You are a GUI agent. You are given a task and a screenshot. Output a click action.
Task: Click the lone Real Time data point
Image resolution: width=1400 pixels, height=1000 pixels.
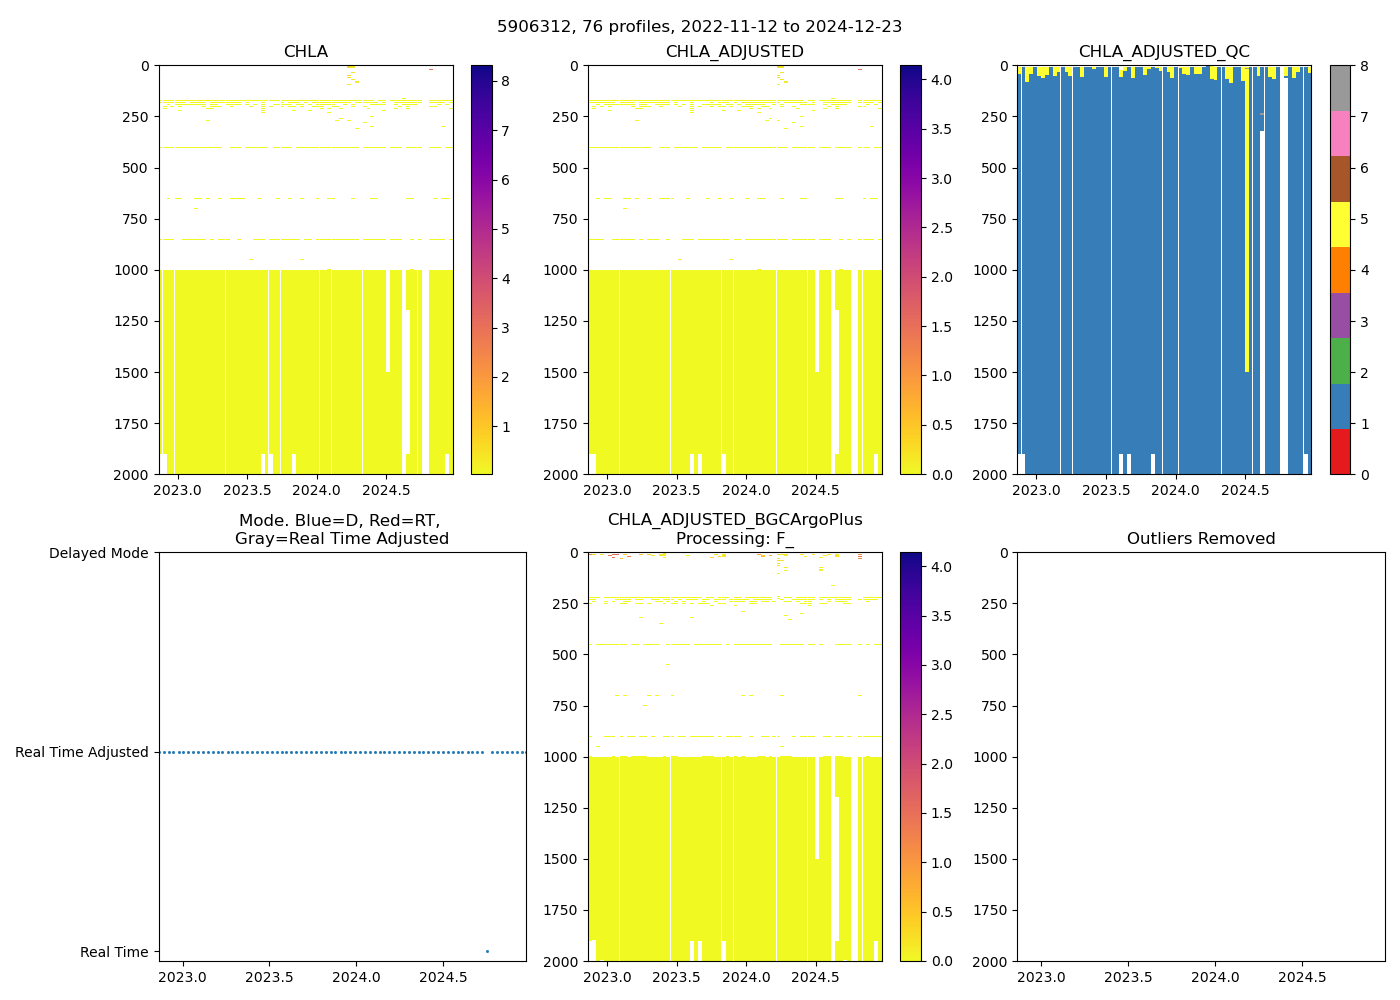(x=487, y=951)
